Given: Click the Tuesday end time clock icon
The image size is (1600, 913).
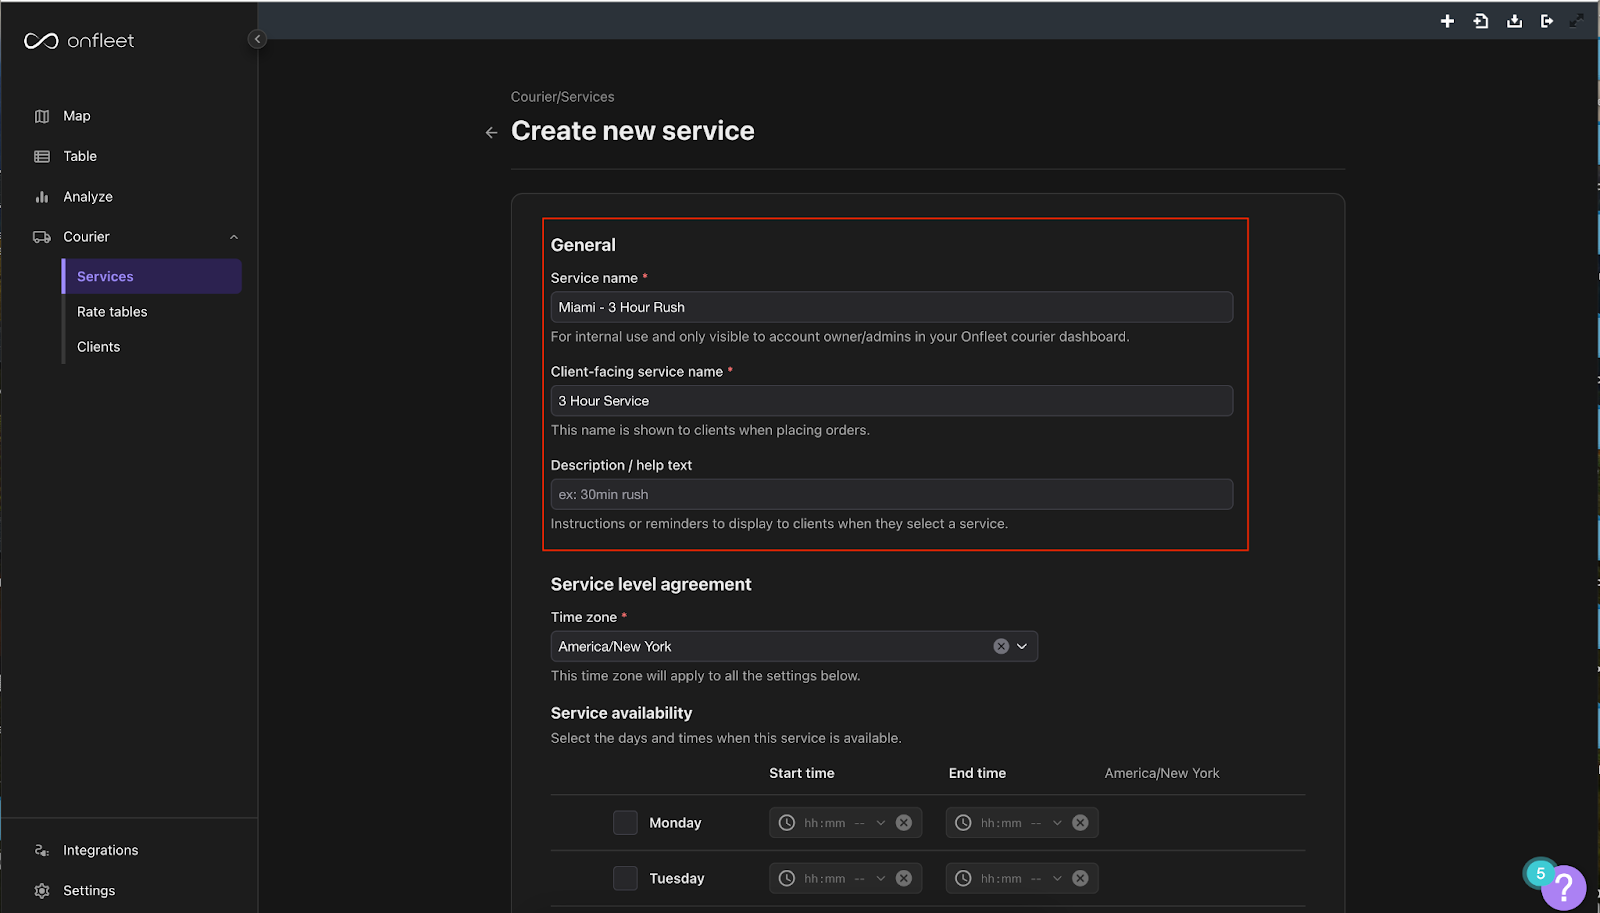Looking at the screenshot, I should click(x=963, y=878).
